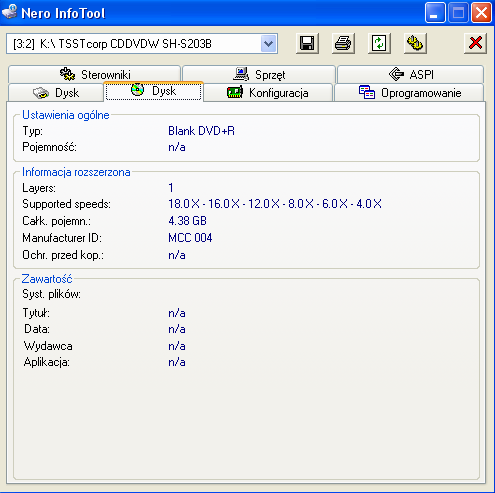Click the '4.38 GB' capacity value

[x=187, y=221]
